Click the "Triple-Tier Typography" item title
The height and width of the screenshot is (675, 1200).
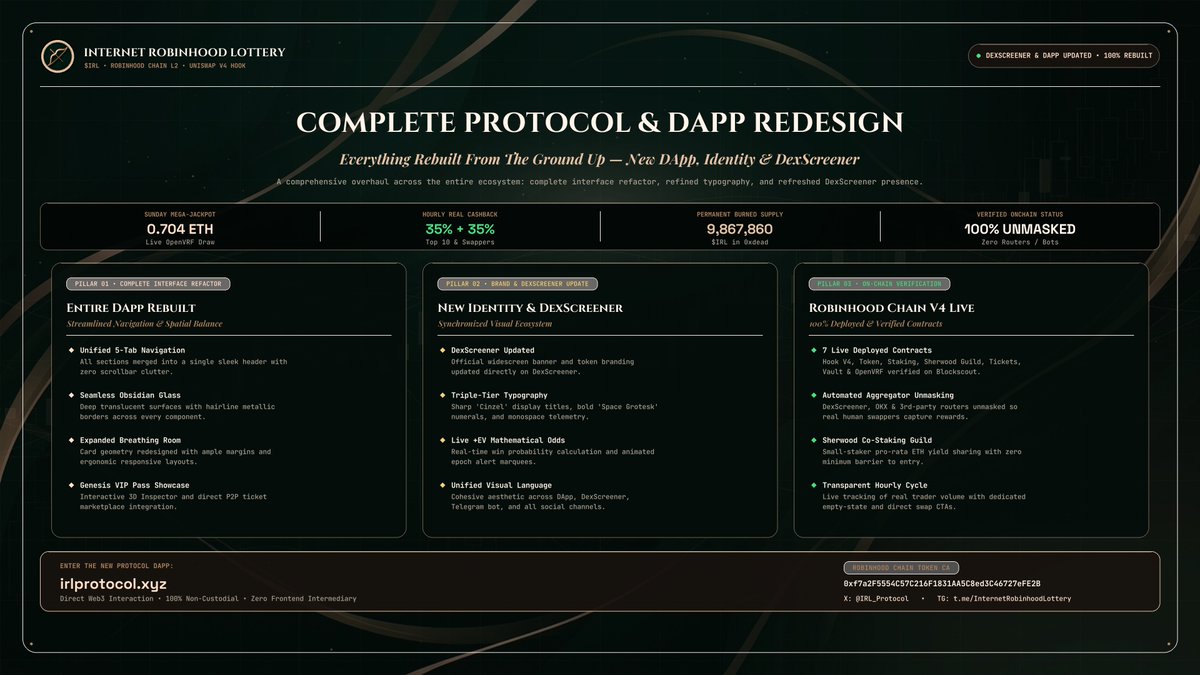point(500,395)
